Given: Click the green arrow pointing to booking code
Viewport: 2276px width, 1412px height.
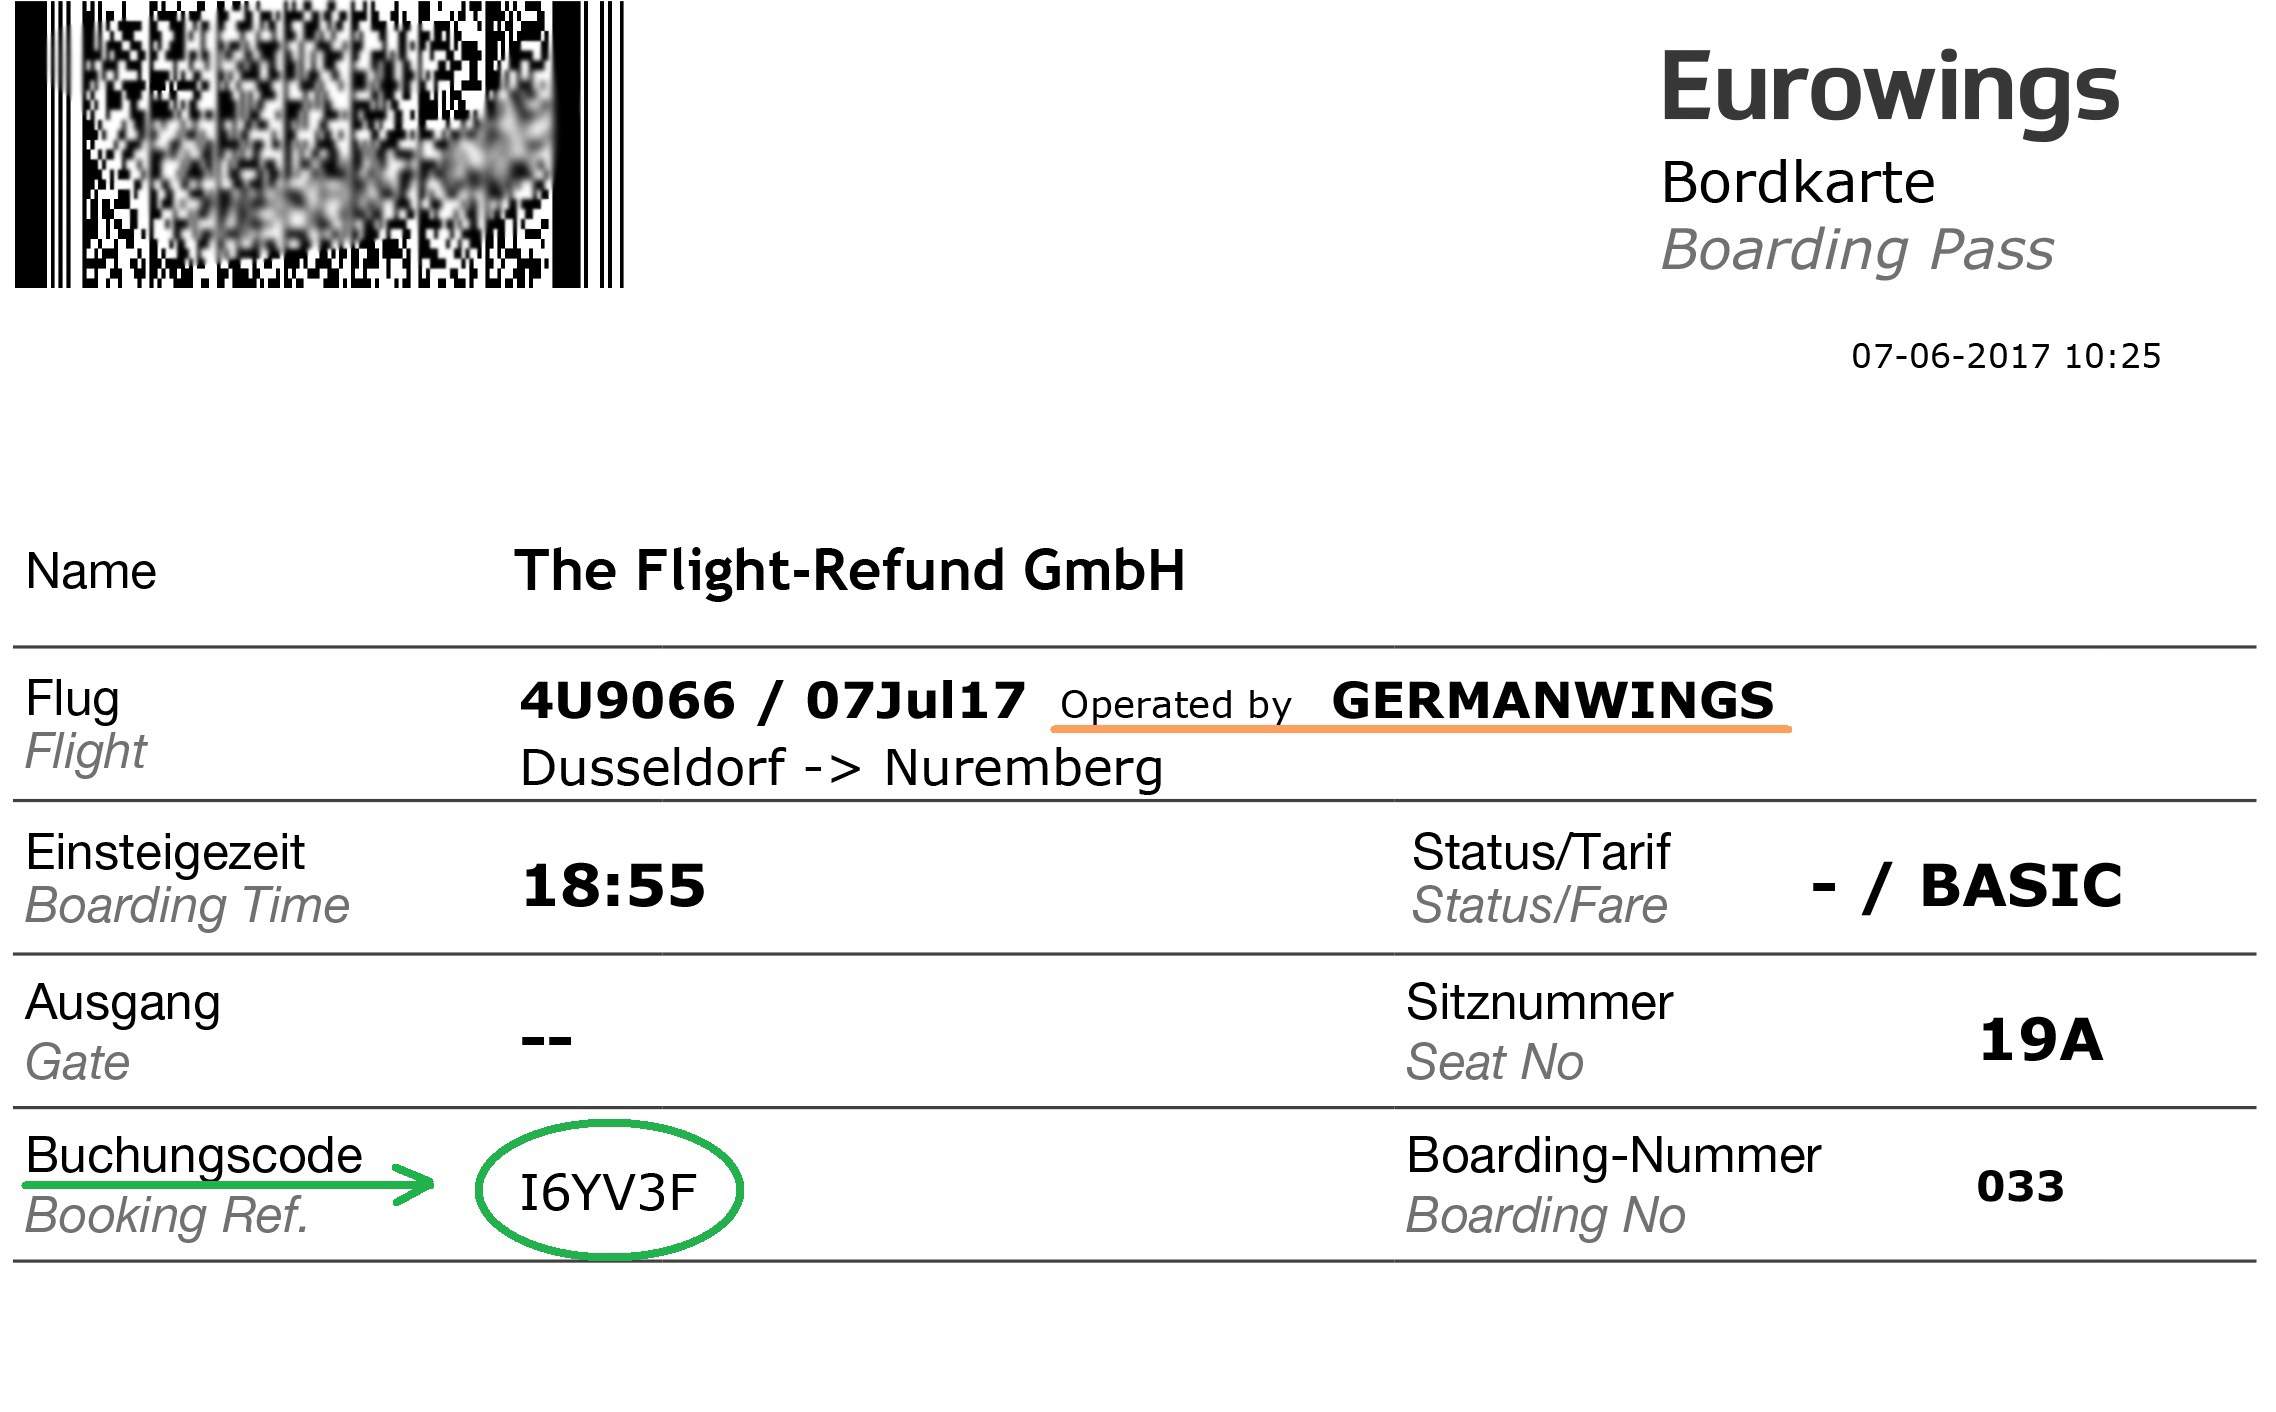Looking at the screenshot, I should coord(229,1185).
